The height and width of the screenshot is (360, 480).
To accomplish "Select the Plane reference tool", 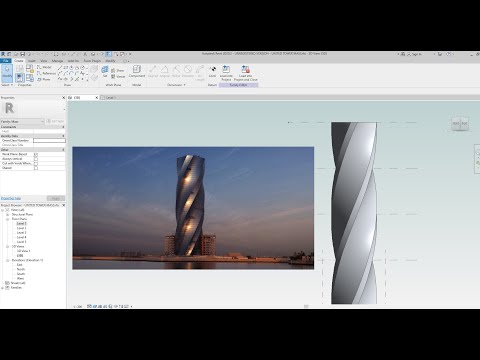I will click(x=44, y=79).
